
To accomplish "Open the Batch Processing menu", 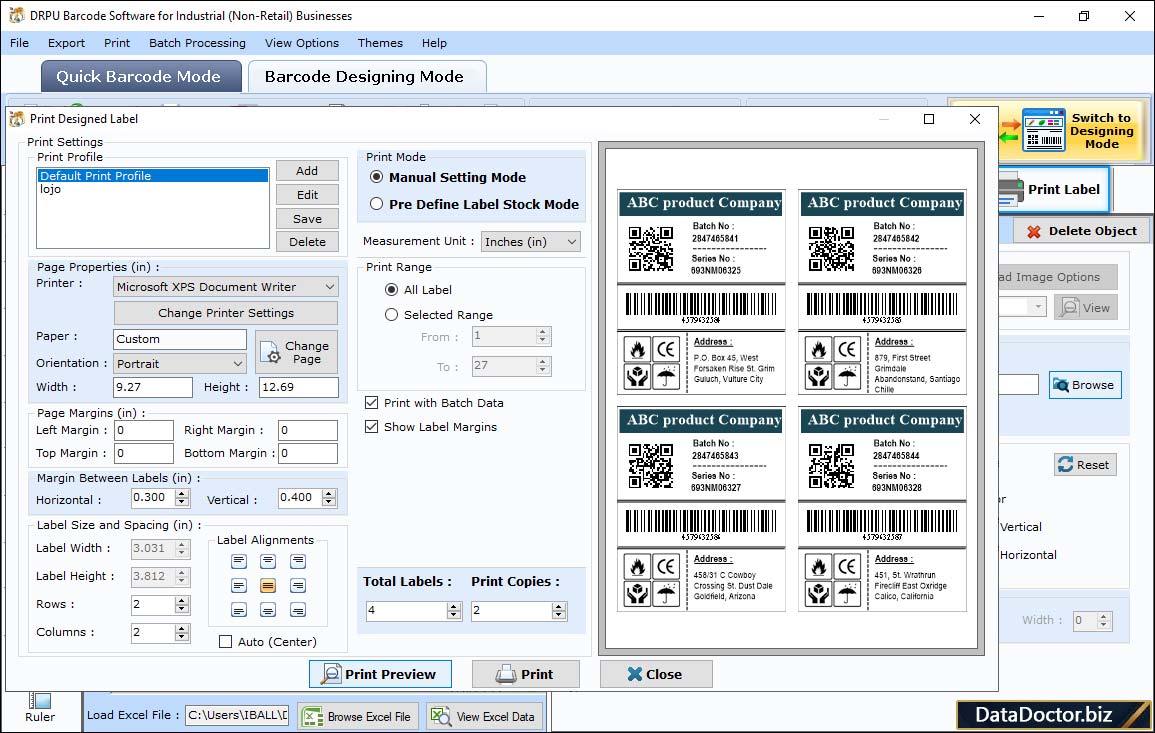I will pos(197,43).
